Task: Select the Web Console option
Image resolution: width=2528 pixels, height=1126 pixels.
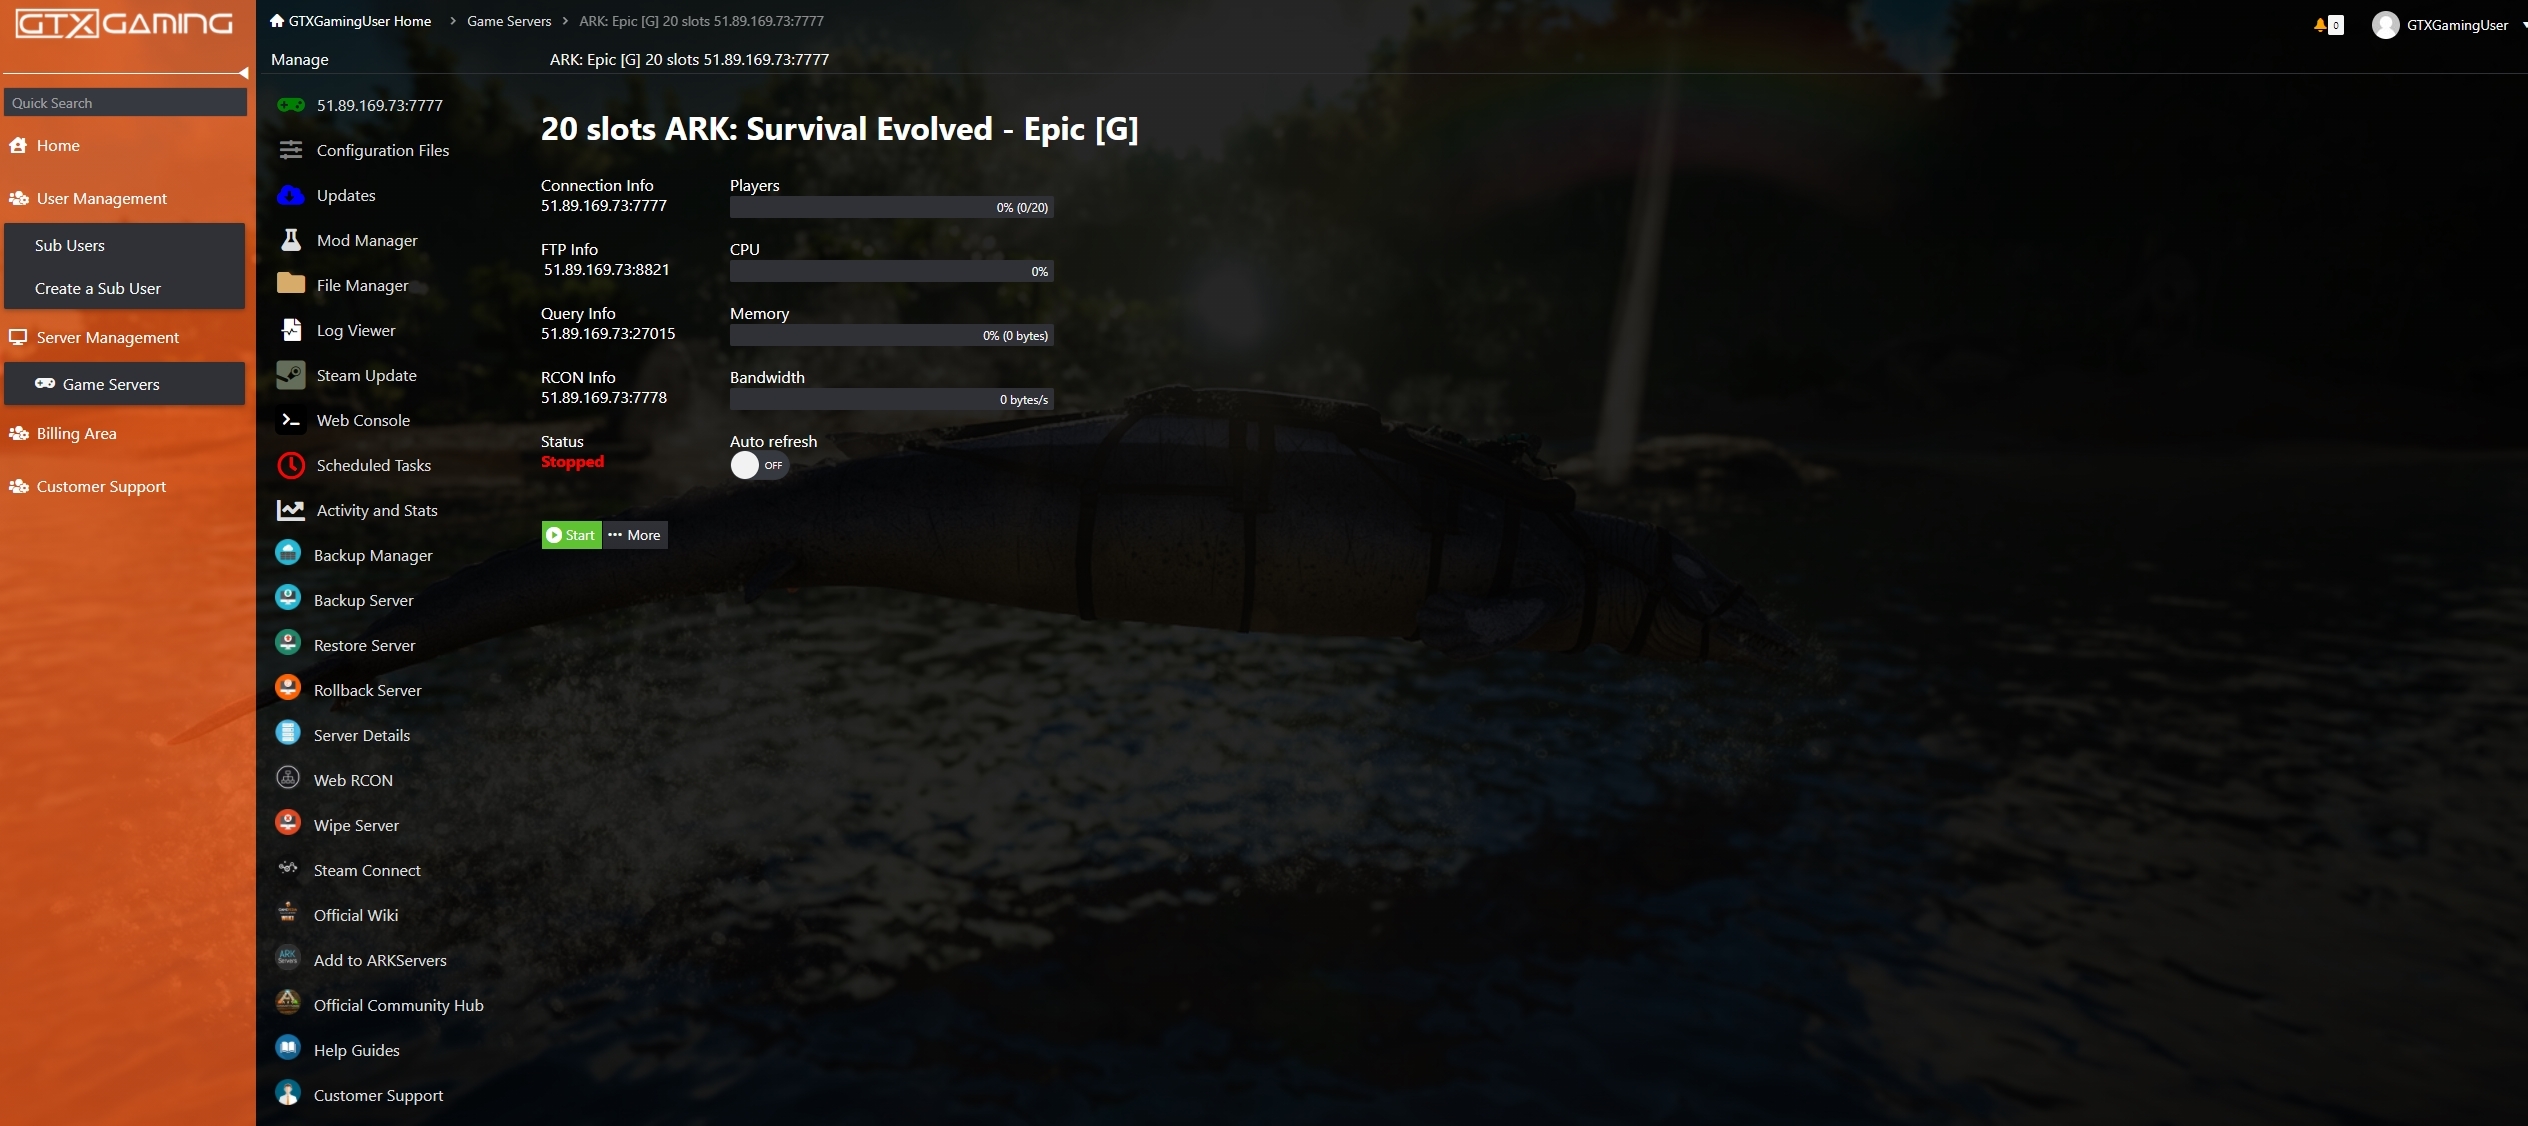Action: 363,421
